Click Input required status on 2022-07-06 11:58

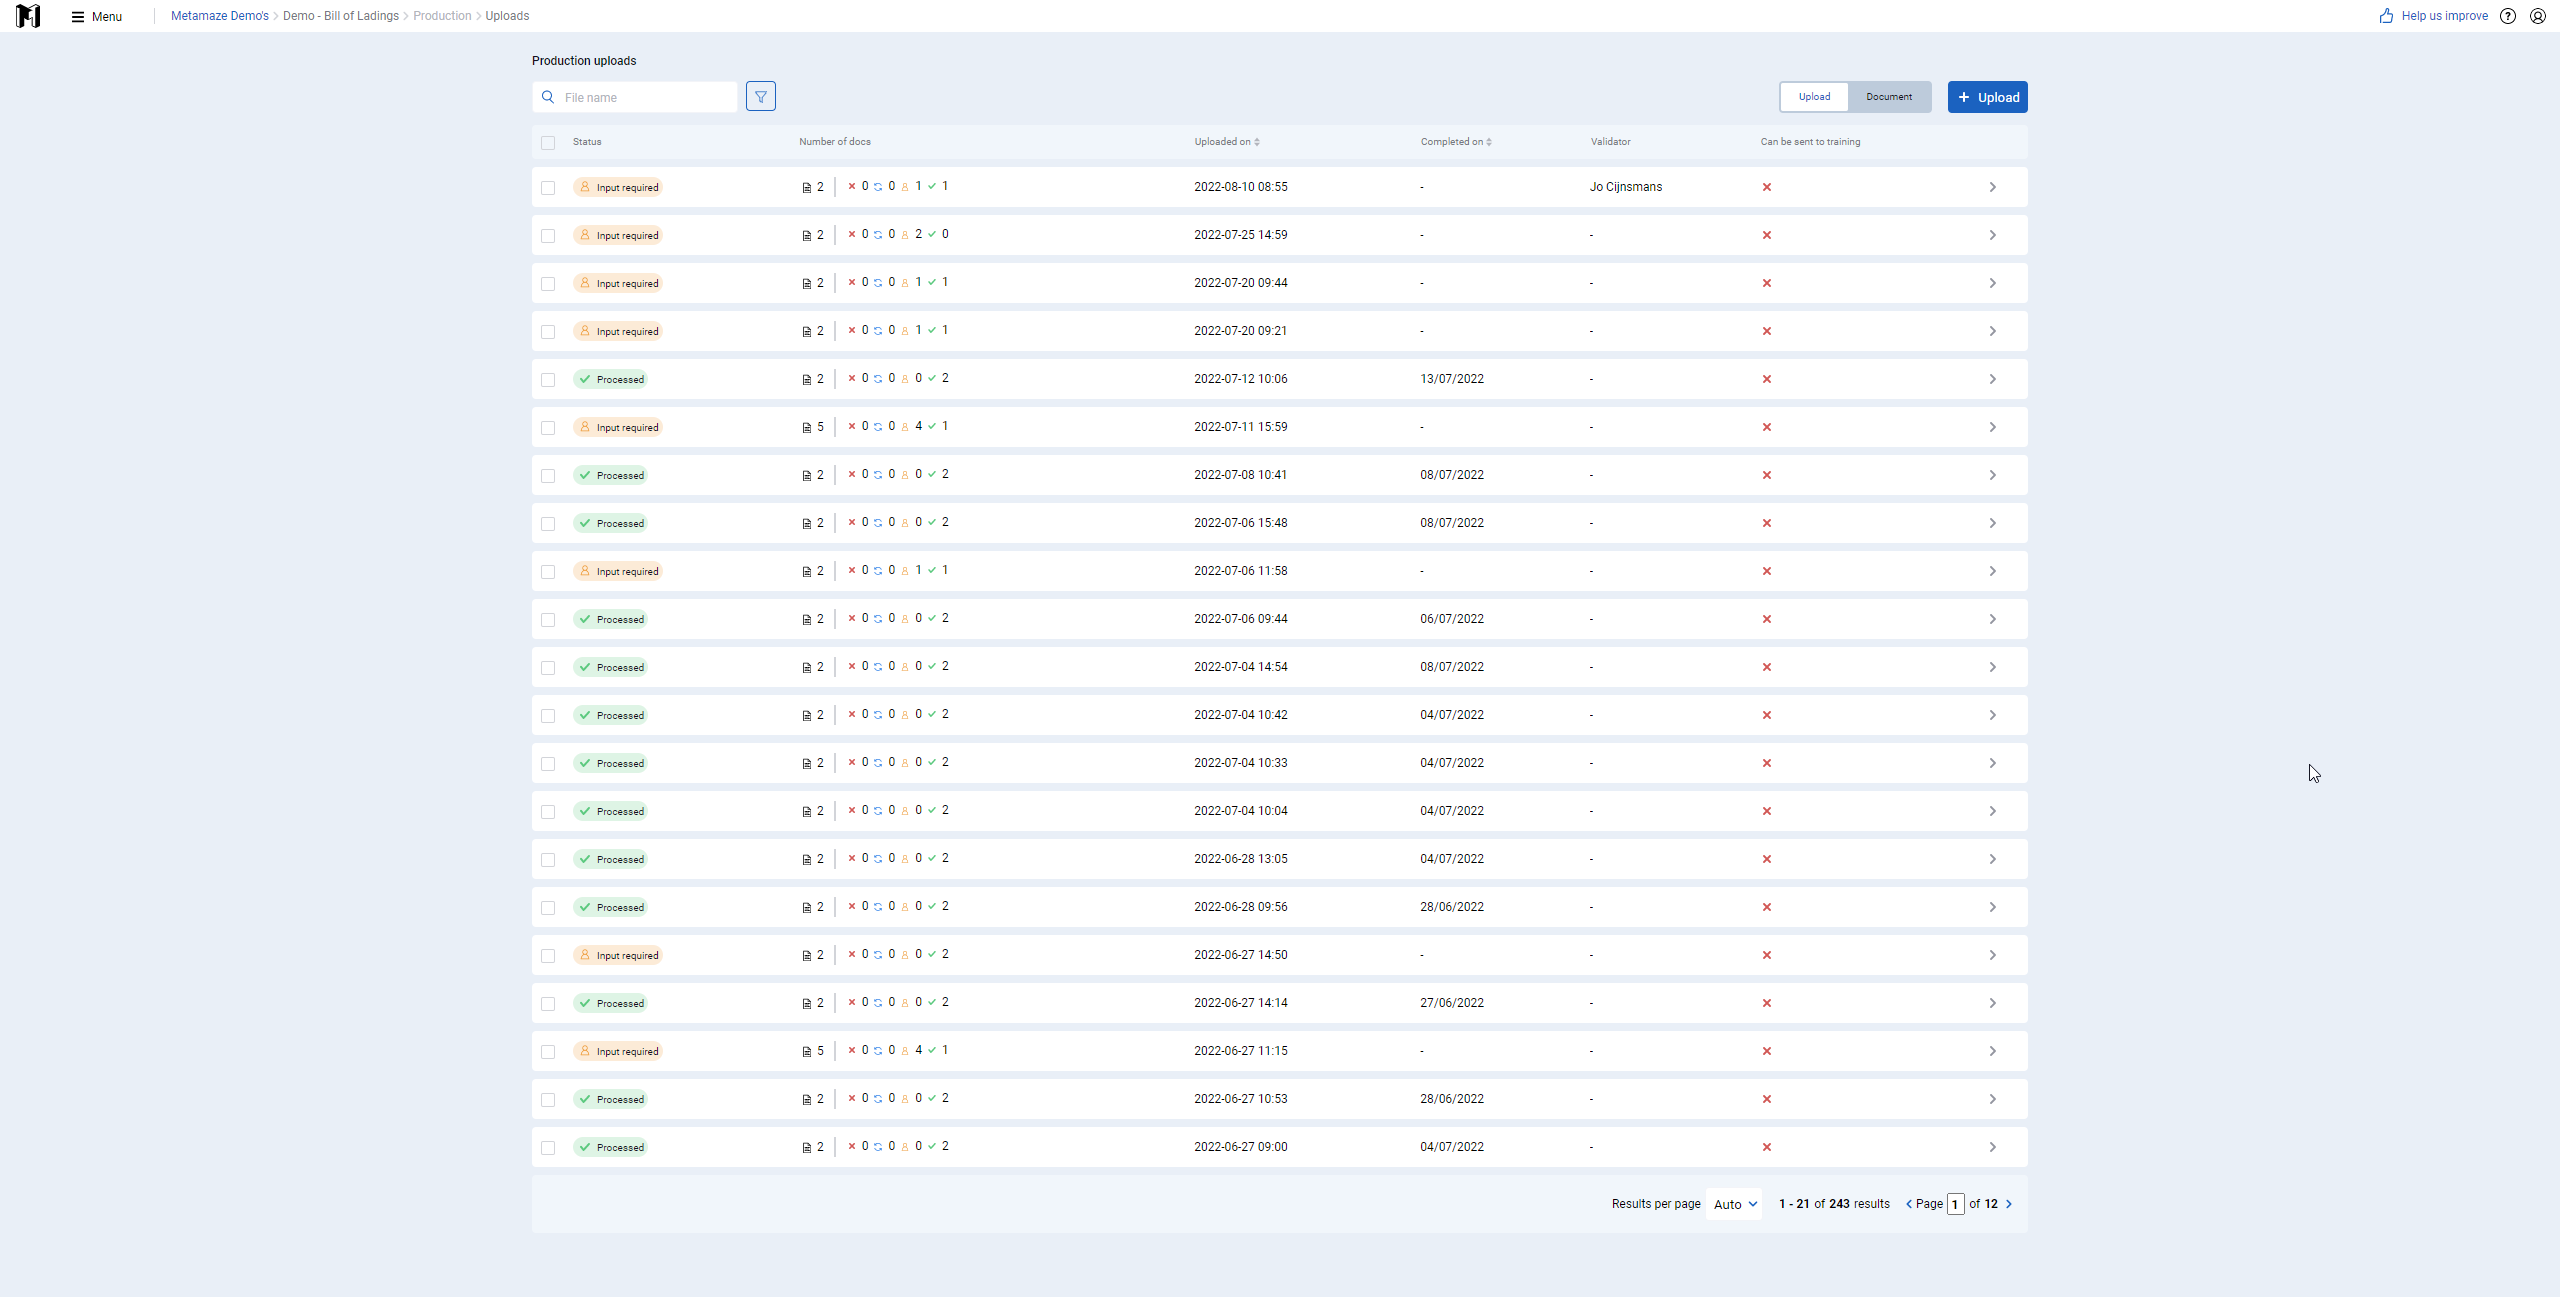pos(618,571)
